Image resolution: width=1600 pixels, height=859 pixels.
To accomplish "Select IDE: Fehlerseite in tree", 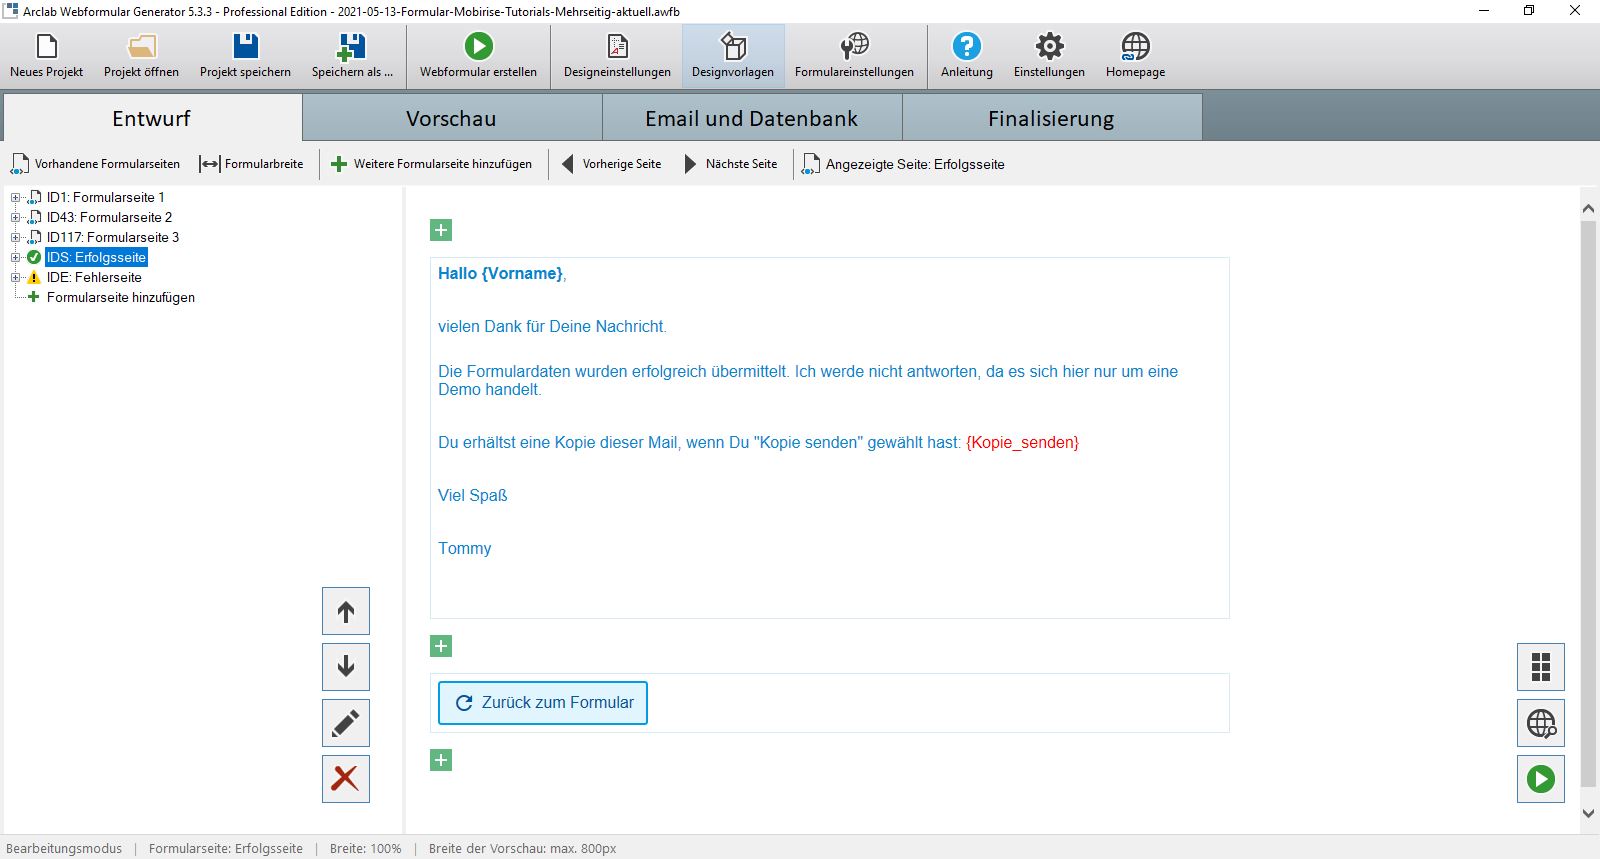I will click(x=94, y=277).
